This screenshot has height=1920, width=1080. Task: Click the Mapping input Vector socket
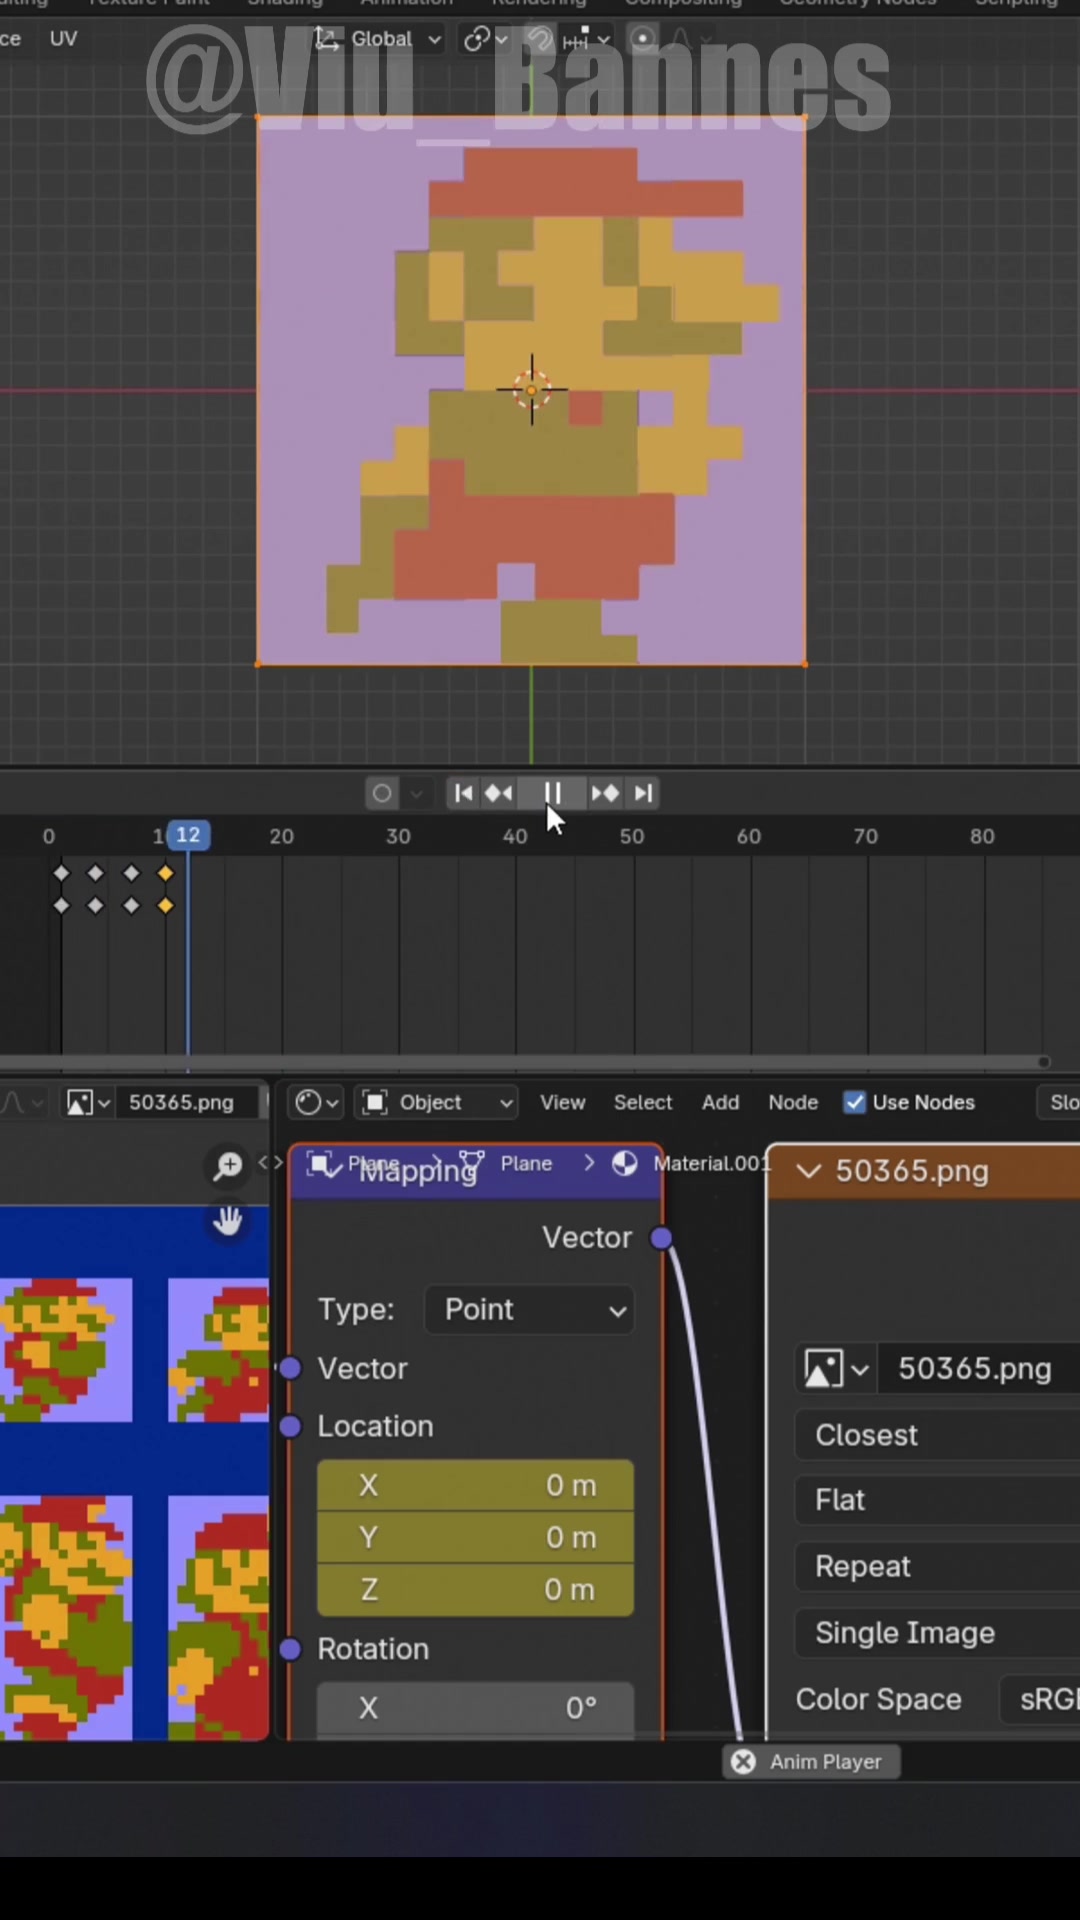(x=290, y=1368)
